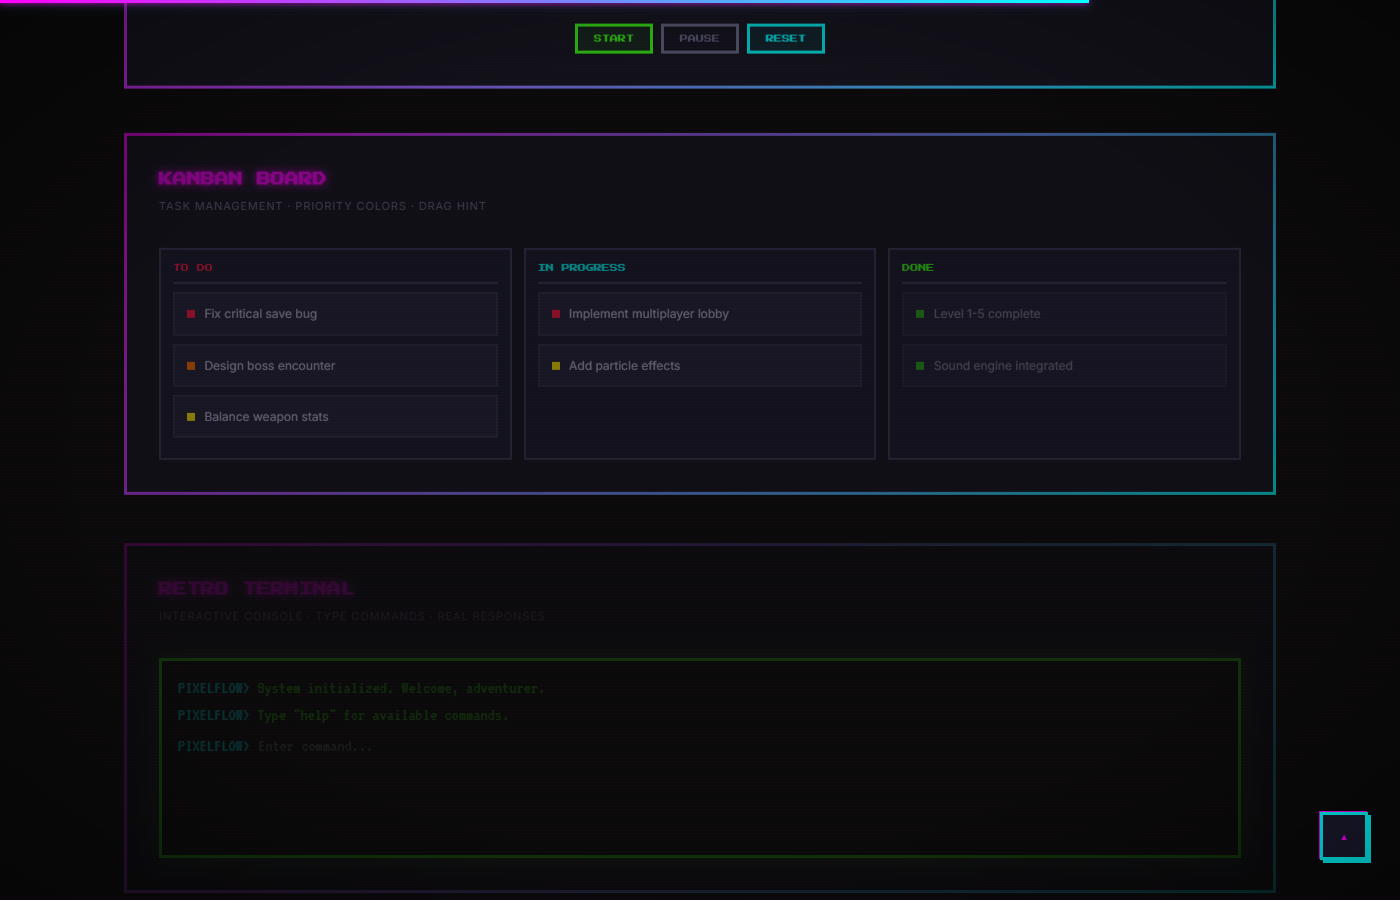The image size is (1400, 900).
Task: Click yellow priority marker on Balance weapon stats
Action: coord(191,417)
